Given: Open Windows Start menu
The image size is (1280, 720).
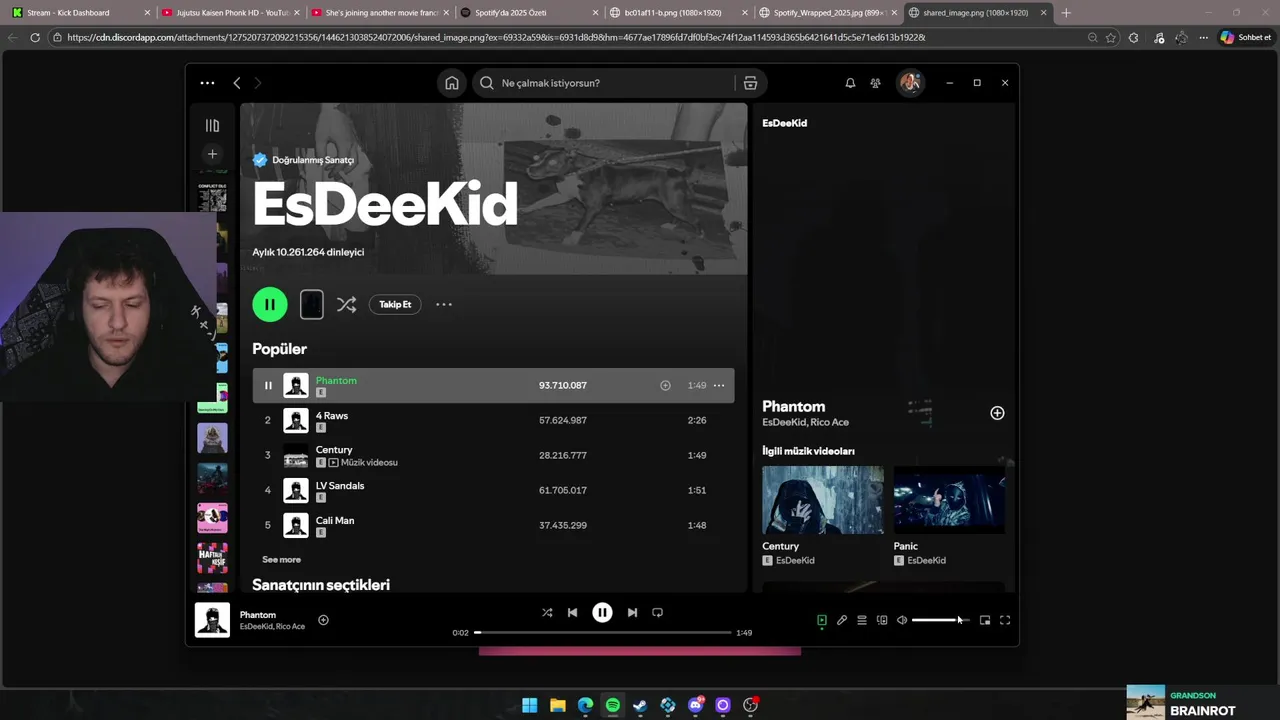Looking at the screenshot, I should pos(530,705).
